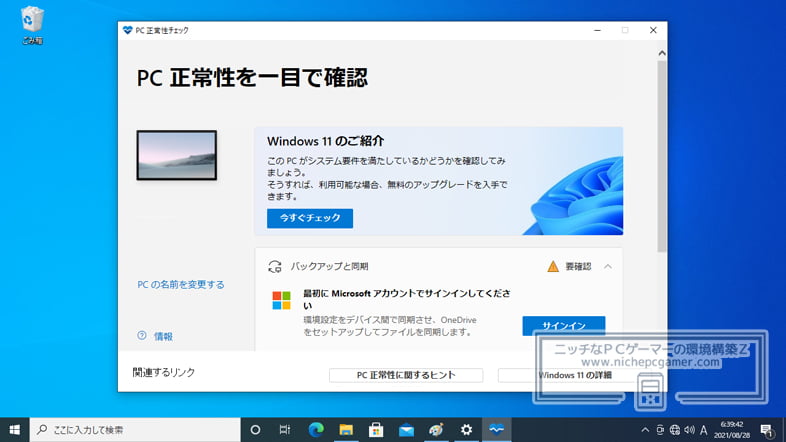The image size is (786, 442).
Task: Show hidden tray icons chevron
Action: (x=645, y=429)
